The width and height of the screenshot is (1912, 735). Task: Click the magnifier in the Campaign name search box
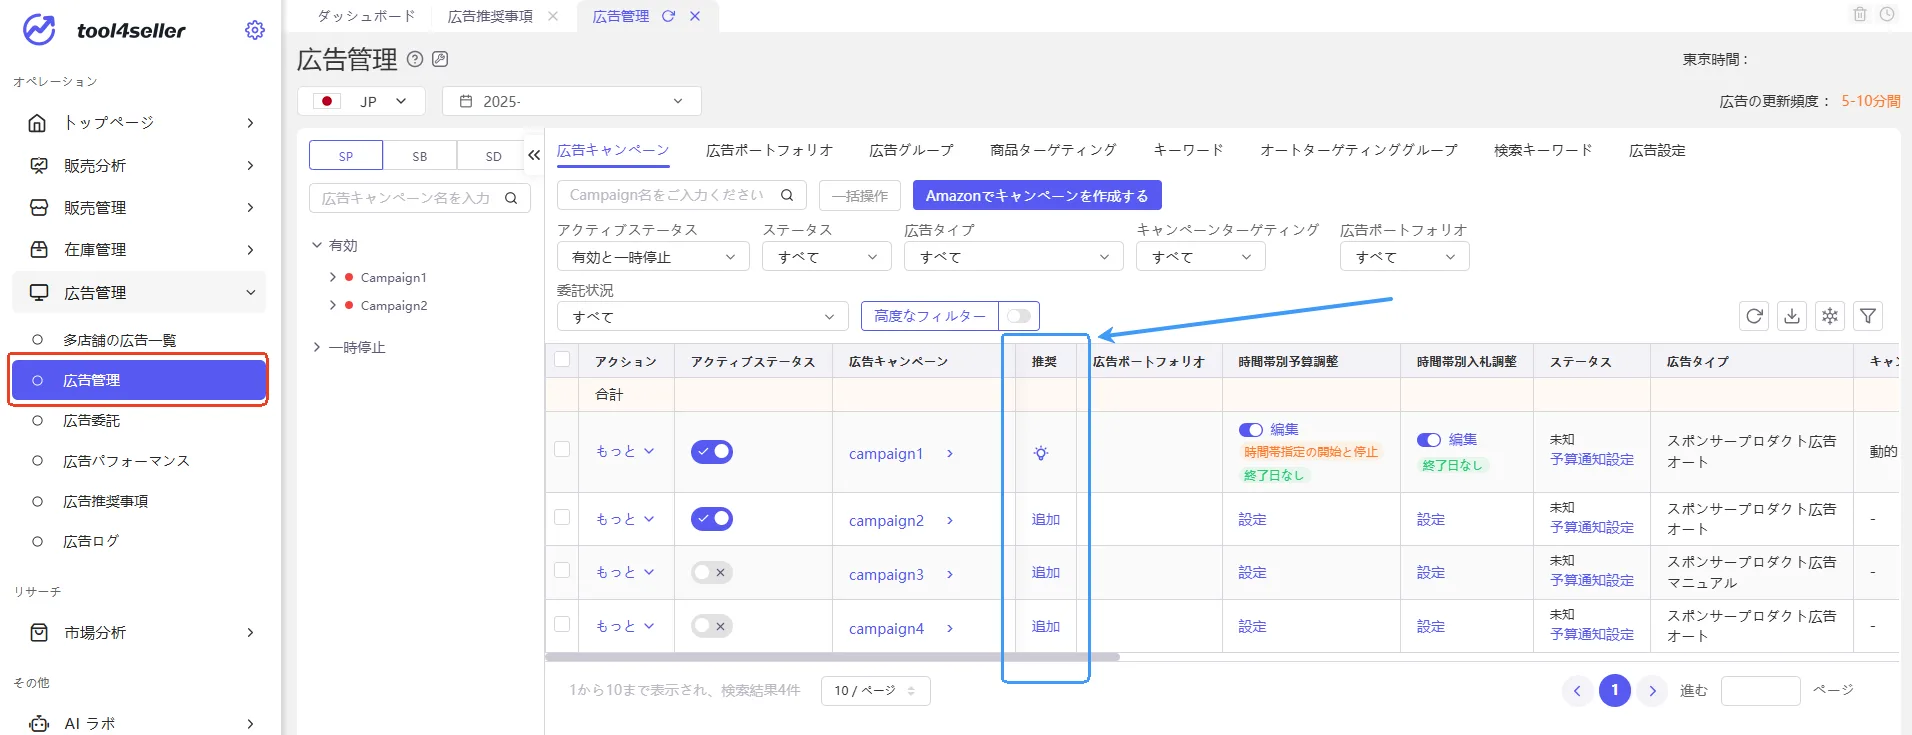coord(787,195)
